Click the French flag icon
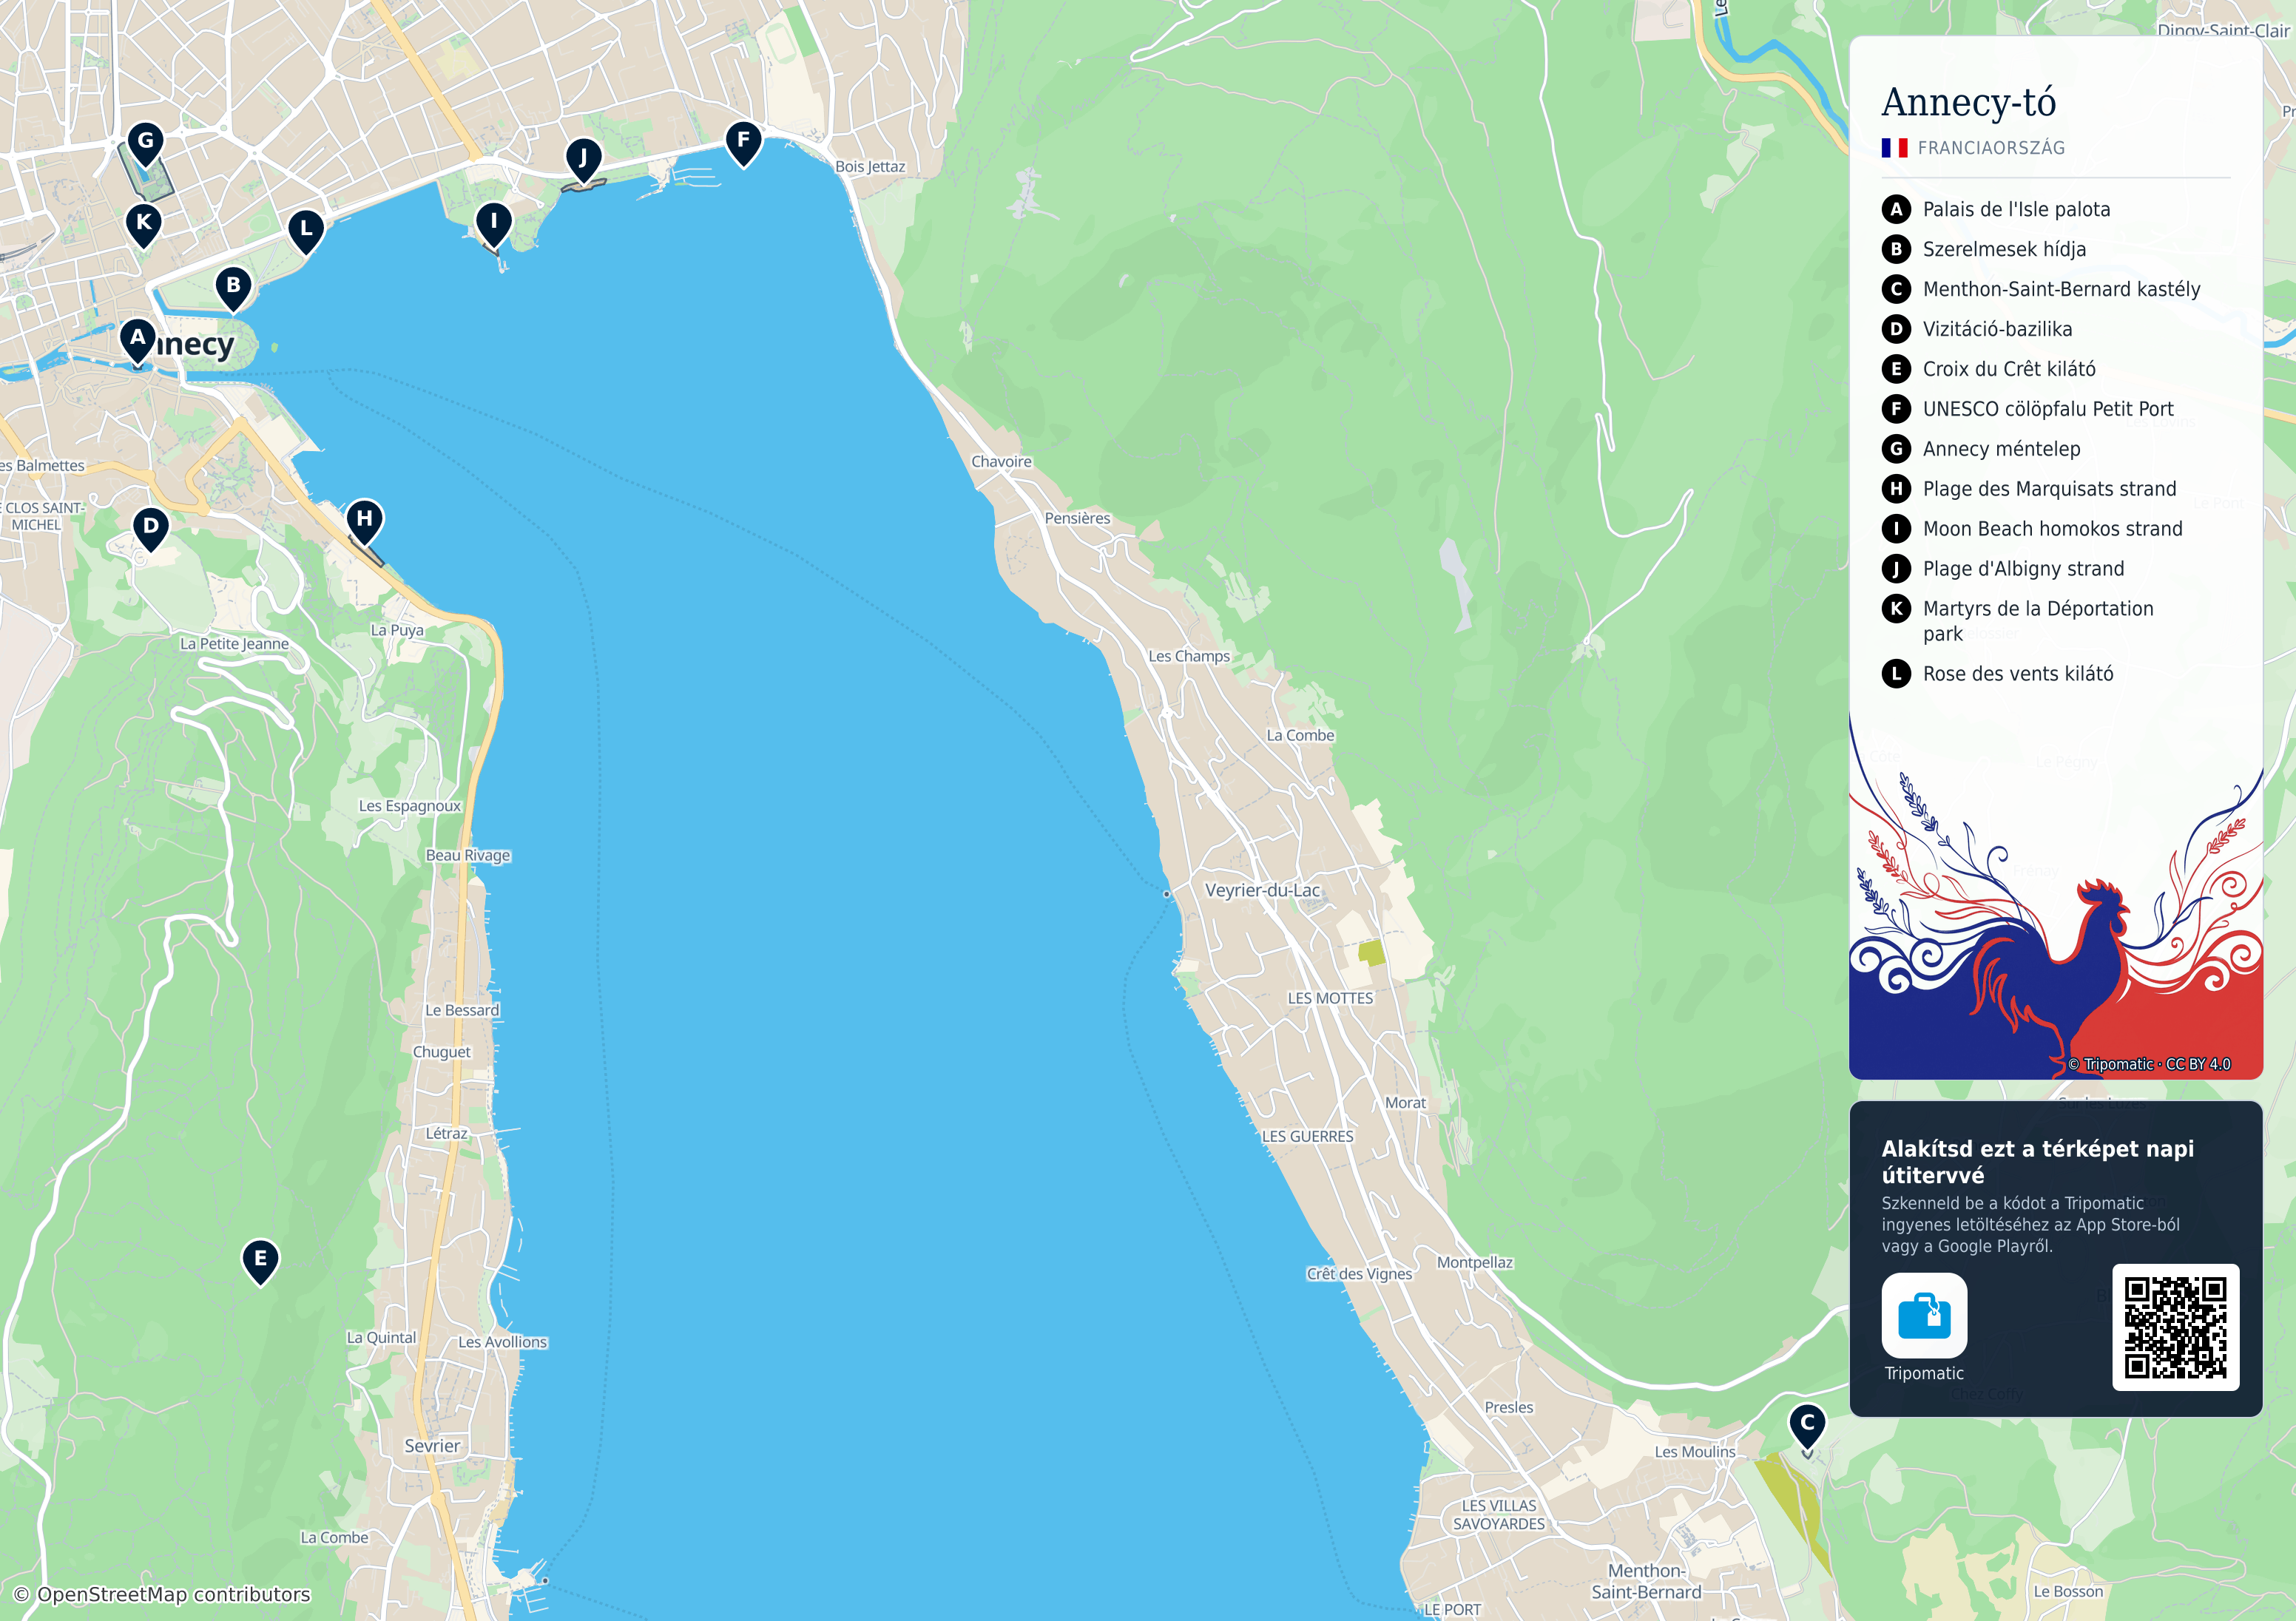The width and height of the screenshot is (2296, 1621). coord(1894,148)
